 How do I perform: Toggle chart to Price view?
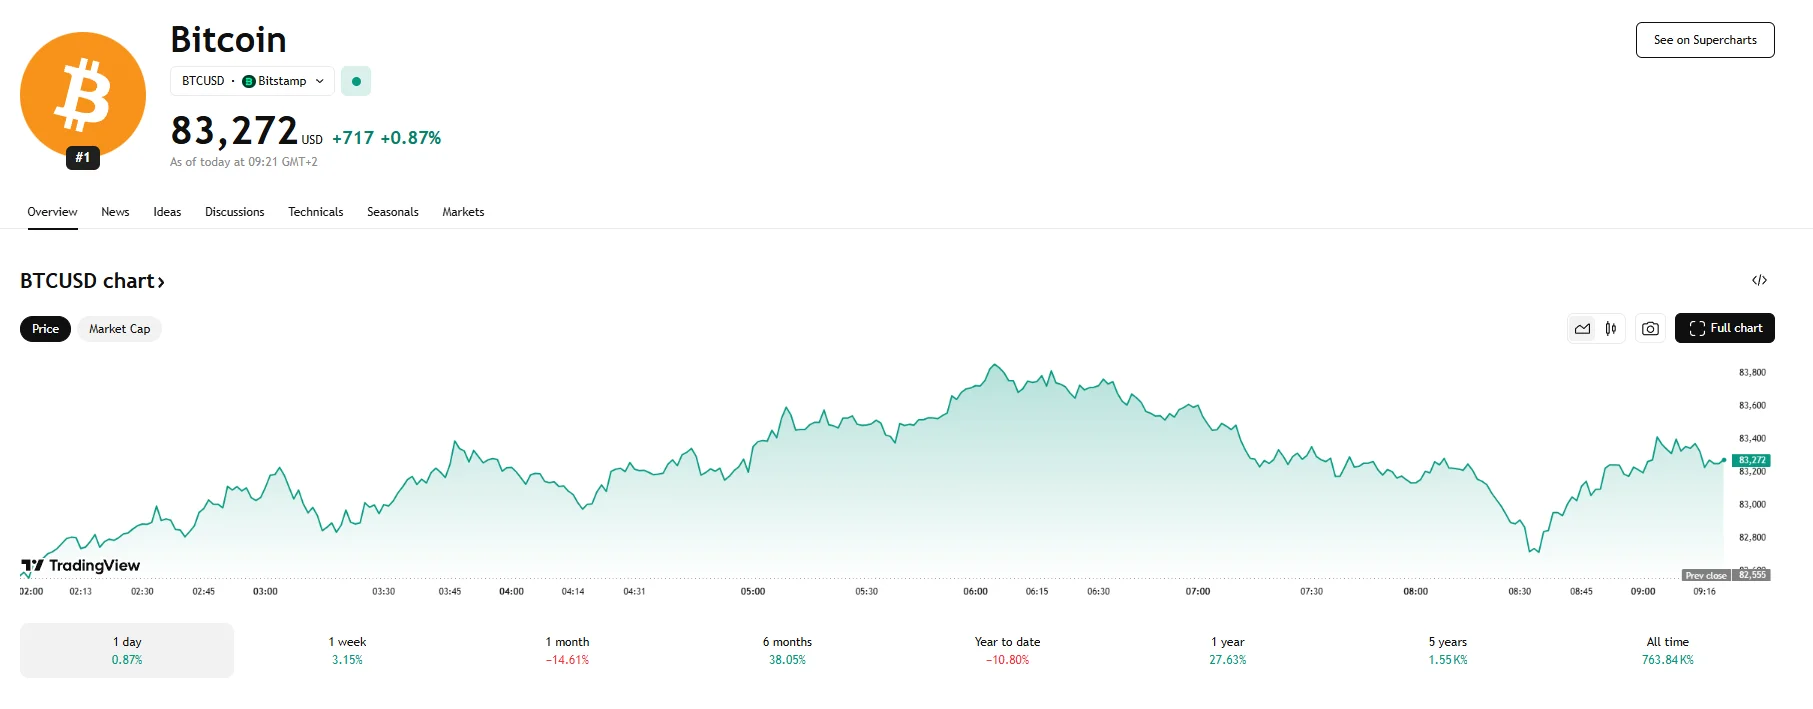pos(45,329)
